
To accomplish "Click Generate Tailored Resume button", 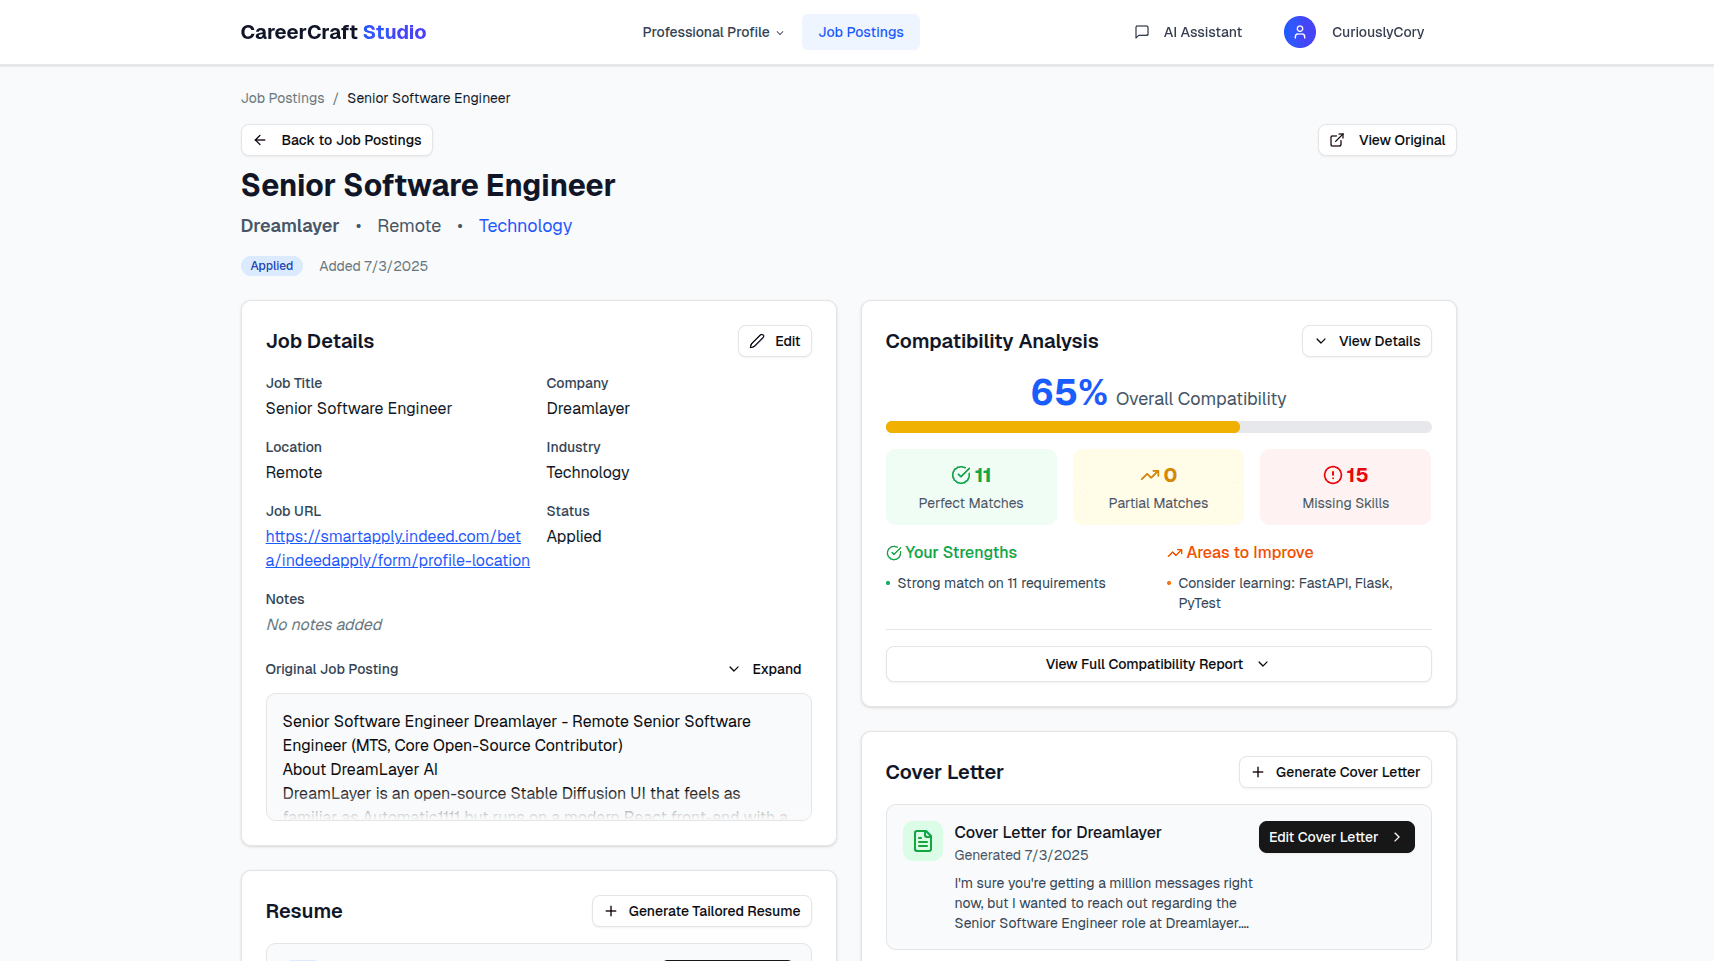I will (x=702, y=911).
